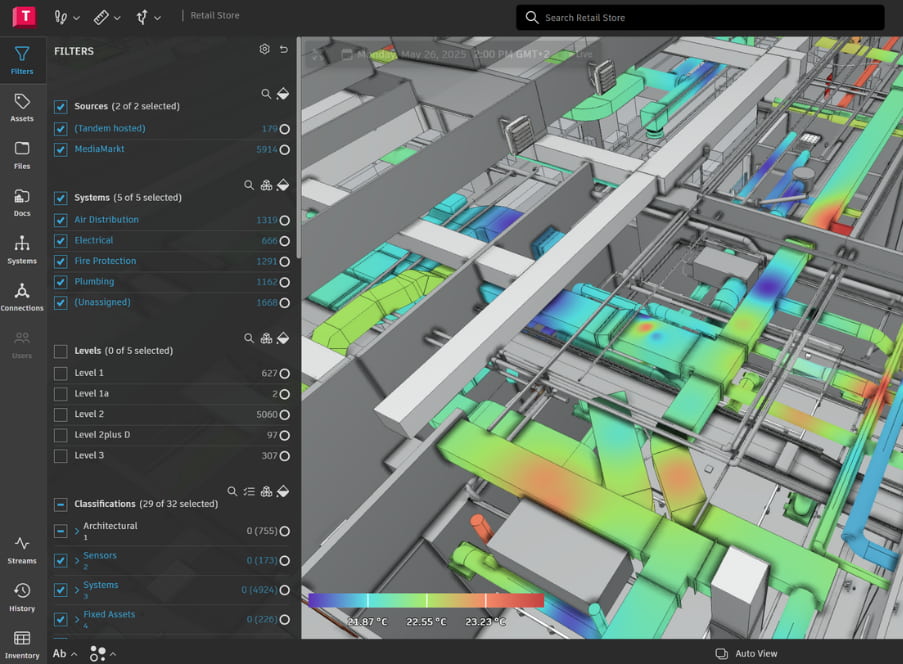Click the temperature heatmap color gradient bar
The image size is (903, 664).
pos(426,600)
